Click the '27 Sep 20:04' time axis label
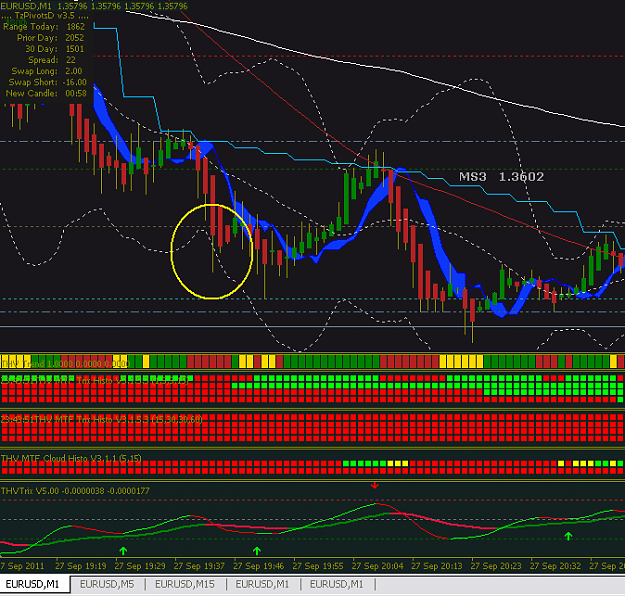Image resolution: width=625 pixels, height=596 pixels. pyautogui.click(x=377, y=566)
